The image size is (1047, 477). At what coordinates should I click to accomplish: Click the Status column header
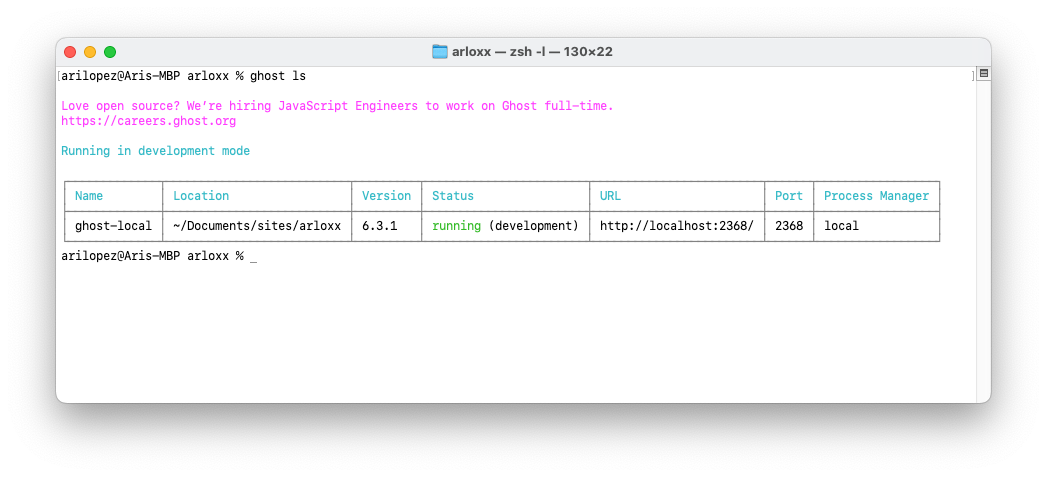[x=453, y=196]
